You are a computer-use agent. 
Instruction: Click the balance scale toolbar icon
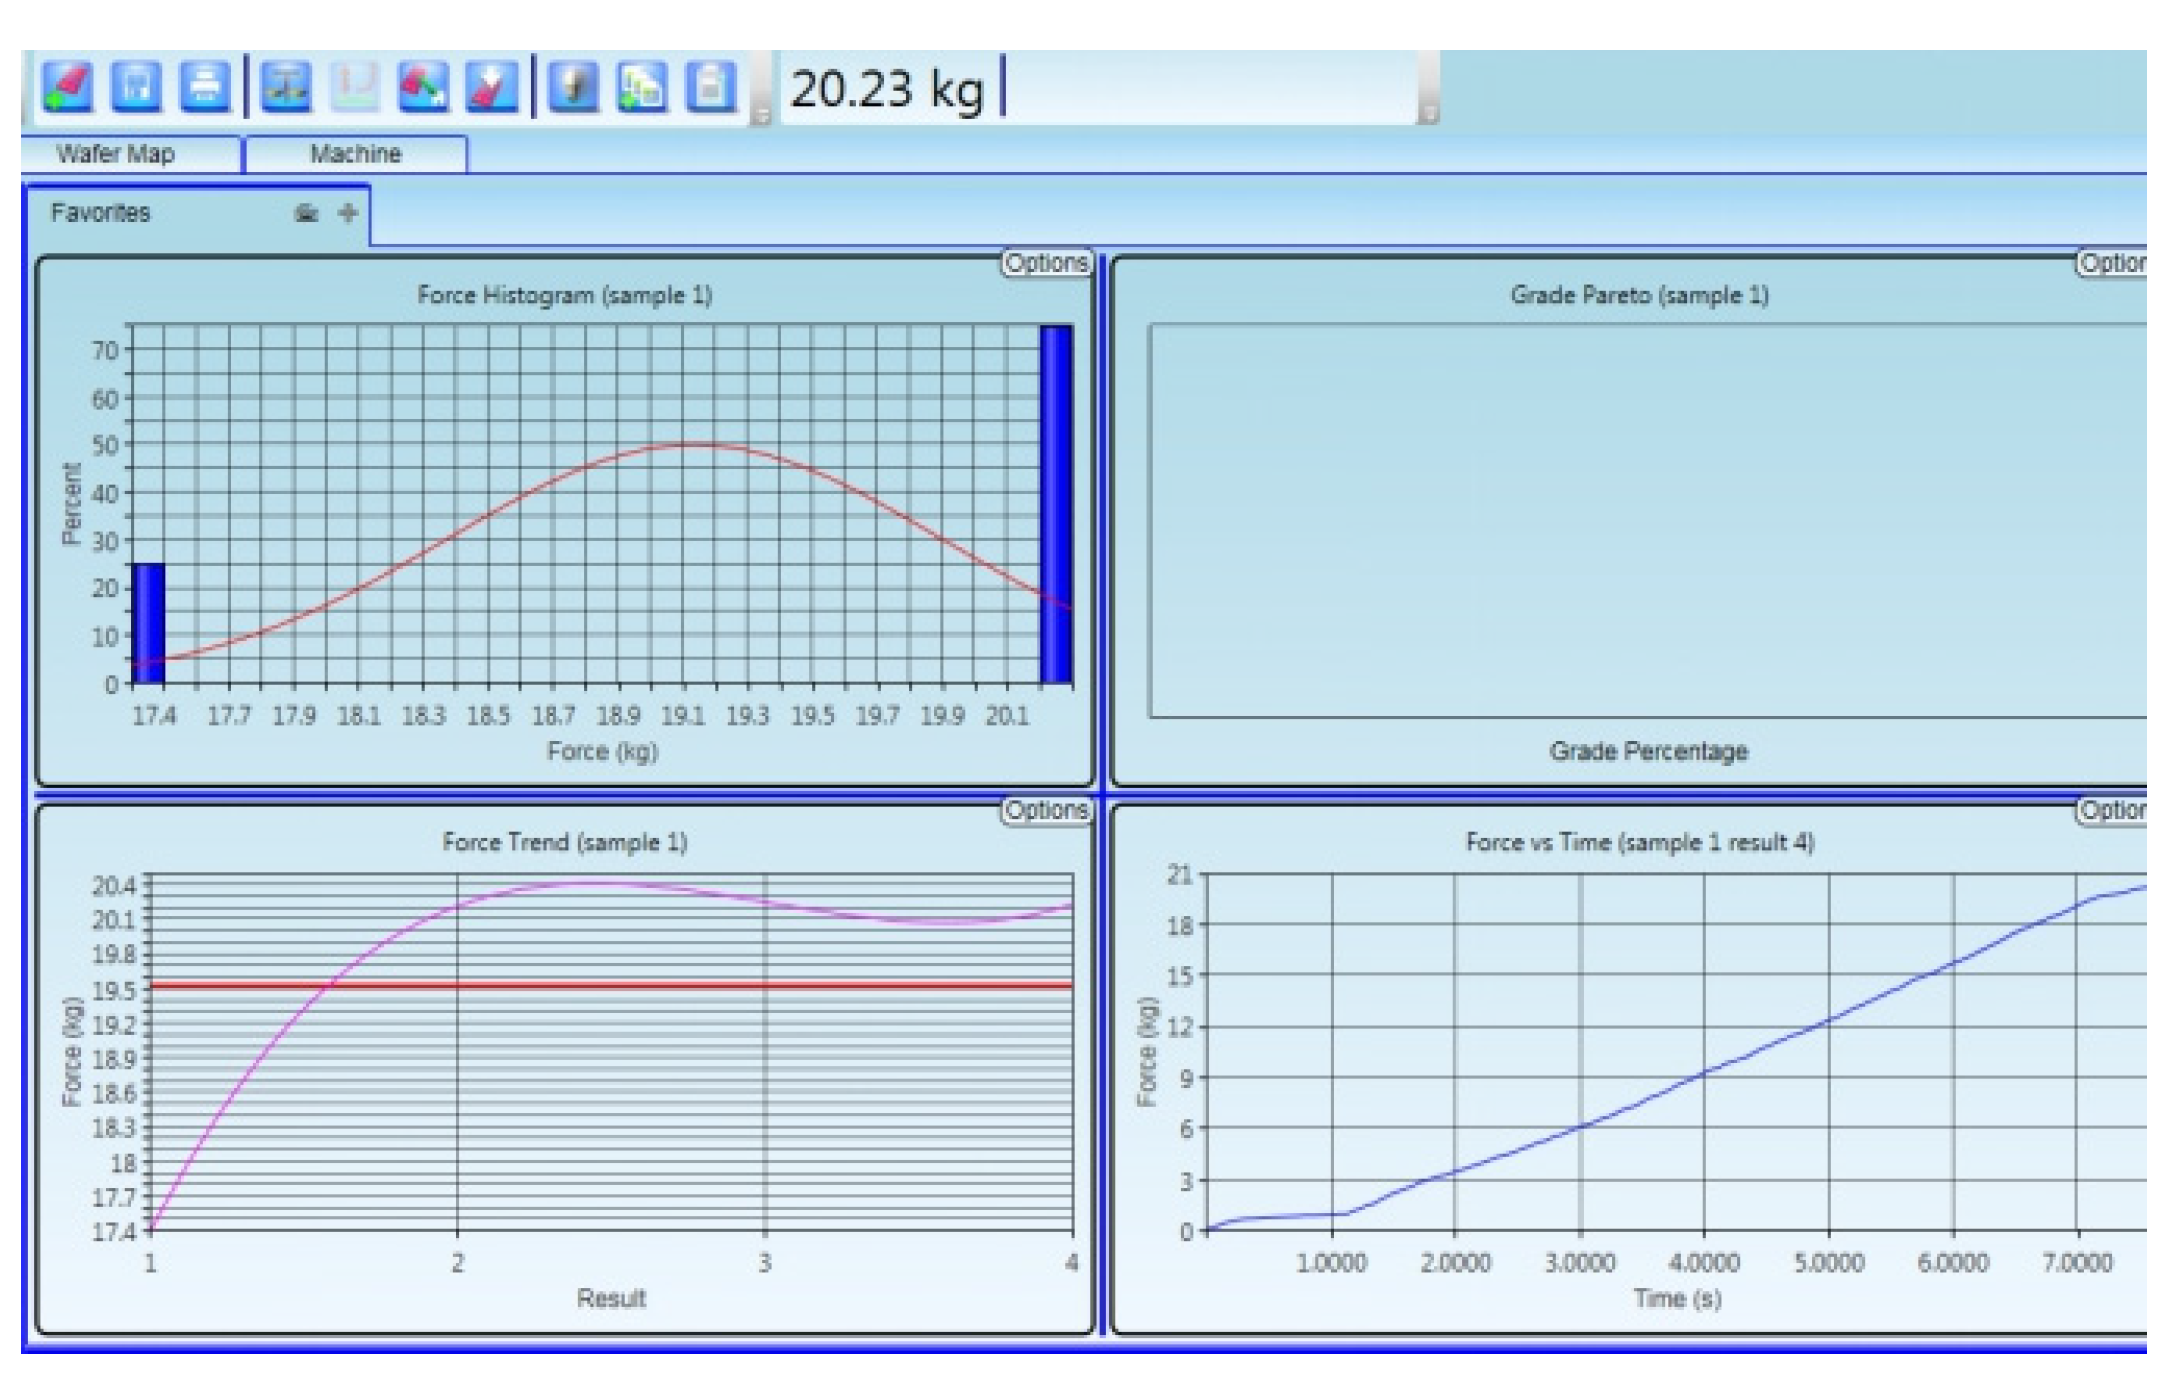(x=286, y=87)
